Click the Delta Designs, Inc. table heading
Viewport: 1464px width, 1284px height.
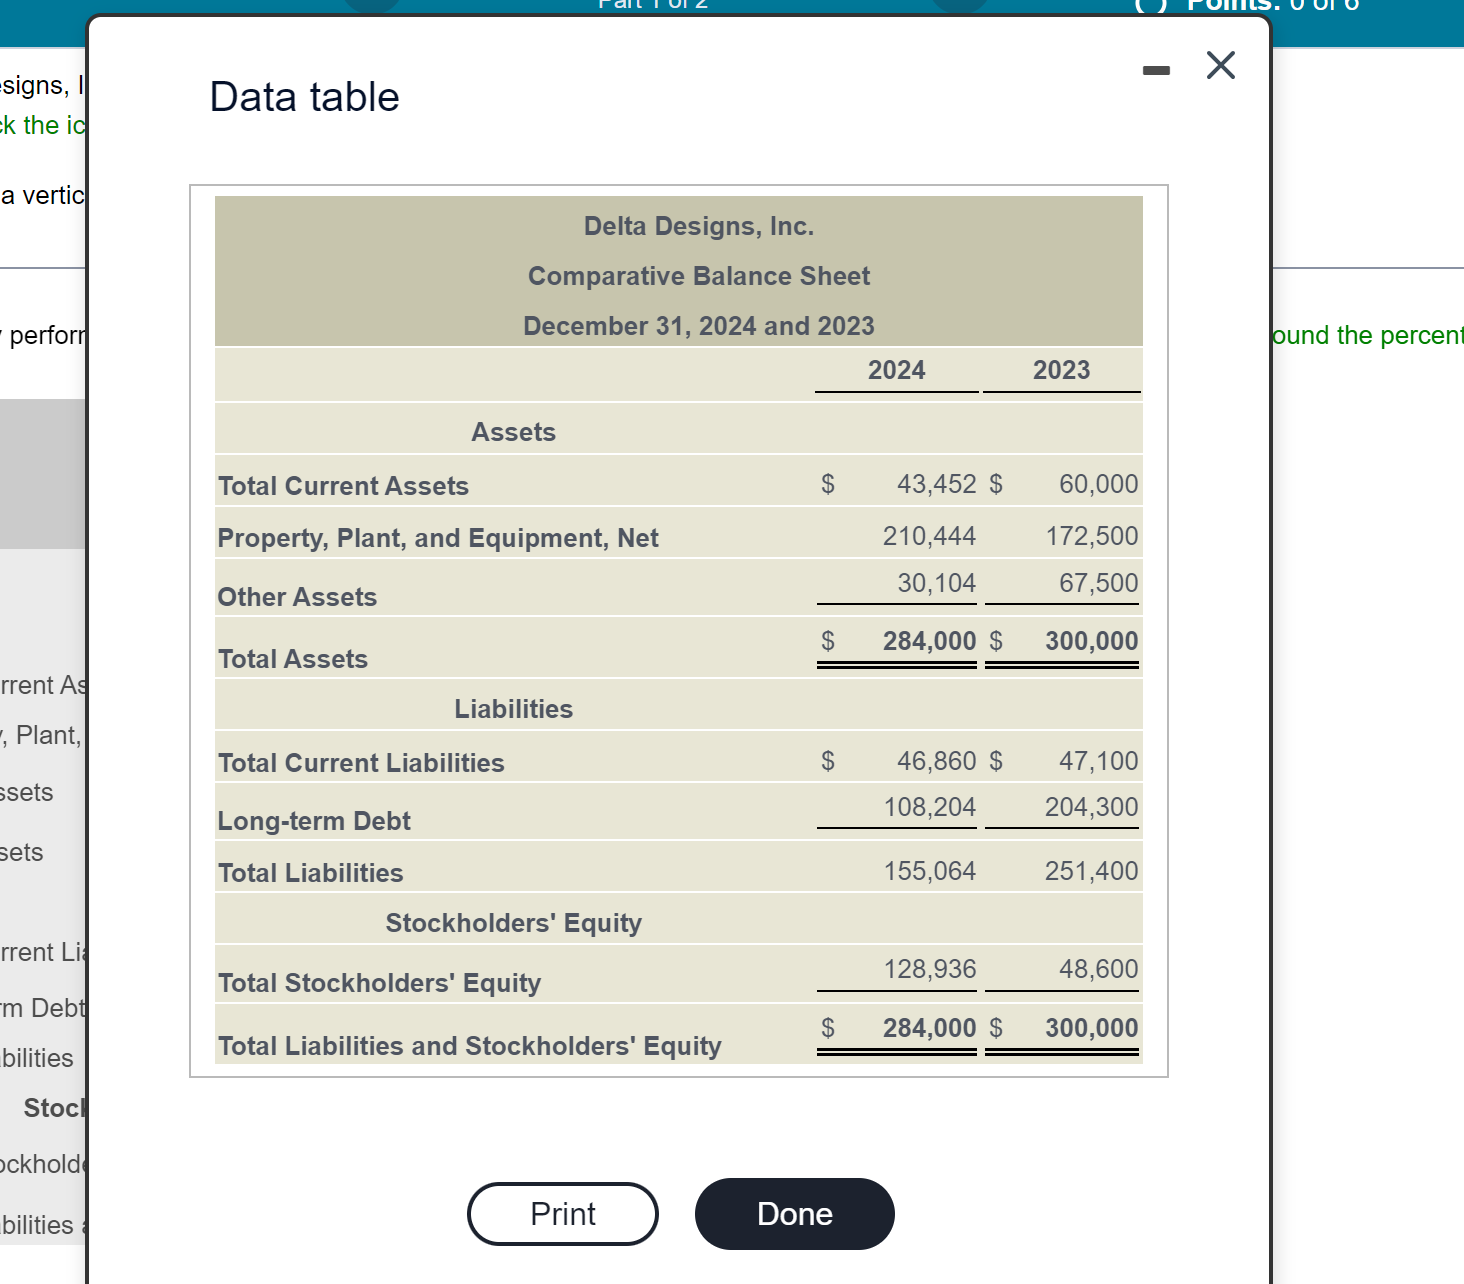tap(698, 225)
